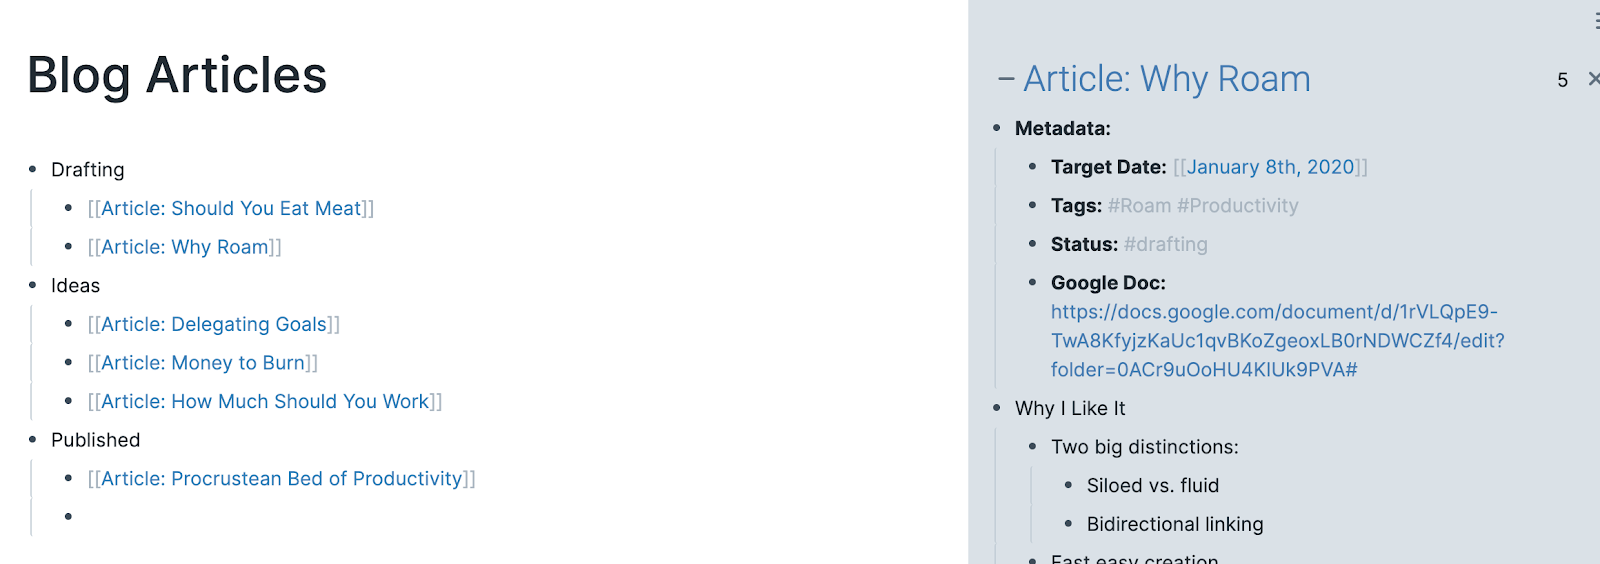
Task: Open Article: Money to Burn link
Action: click(x=203, y=363)
